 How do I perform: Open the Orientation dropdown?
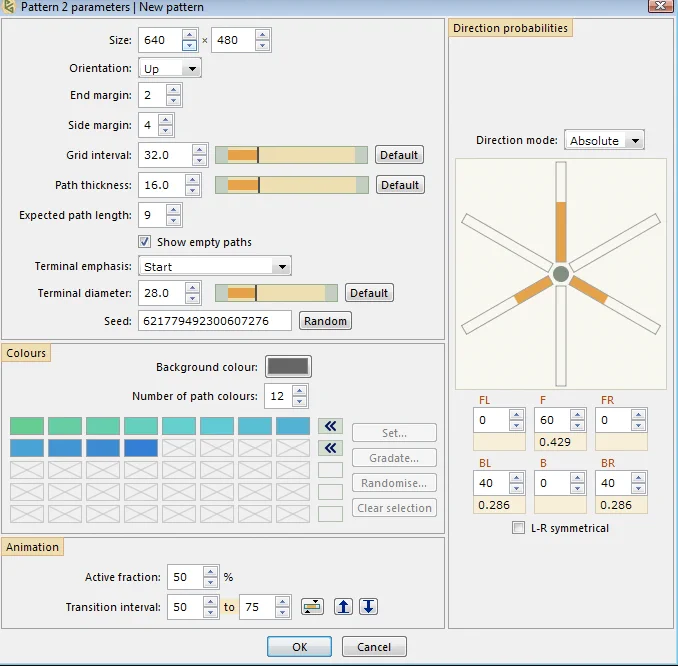tap(170, 68)
